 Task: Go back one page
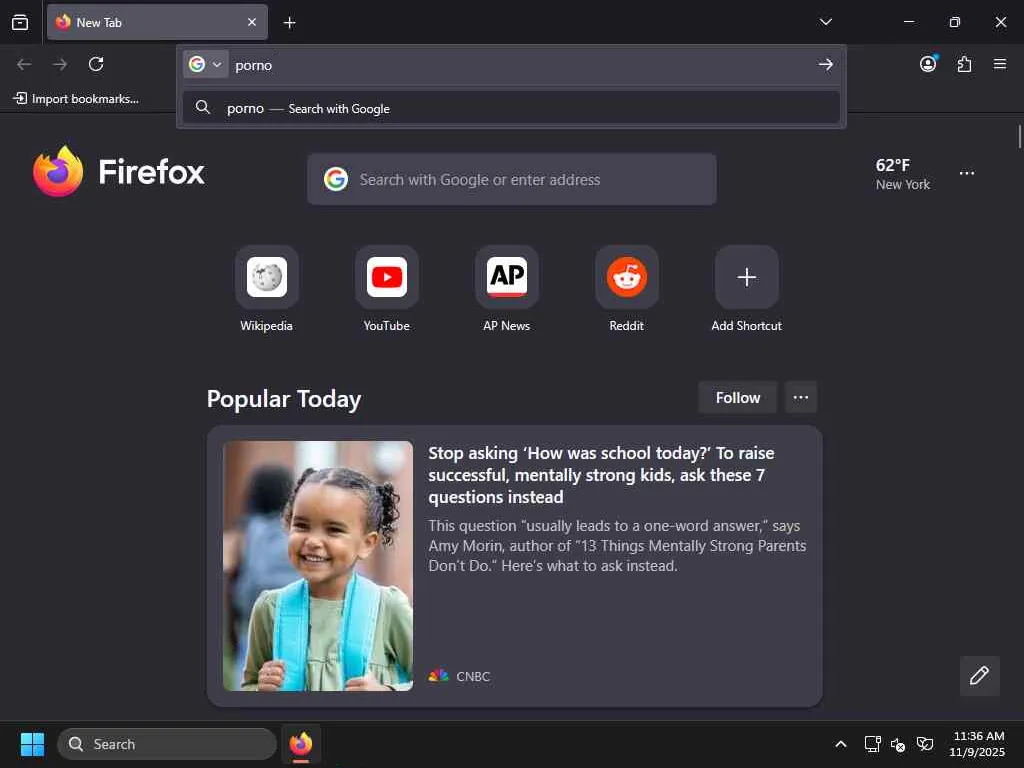[x=24, y=64]
